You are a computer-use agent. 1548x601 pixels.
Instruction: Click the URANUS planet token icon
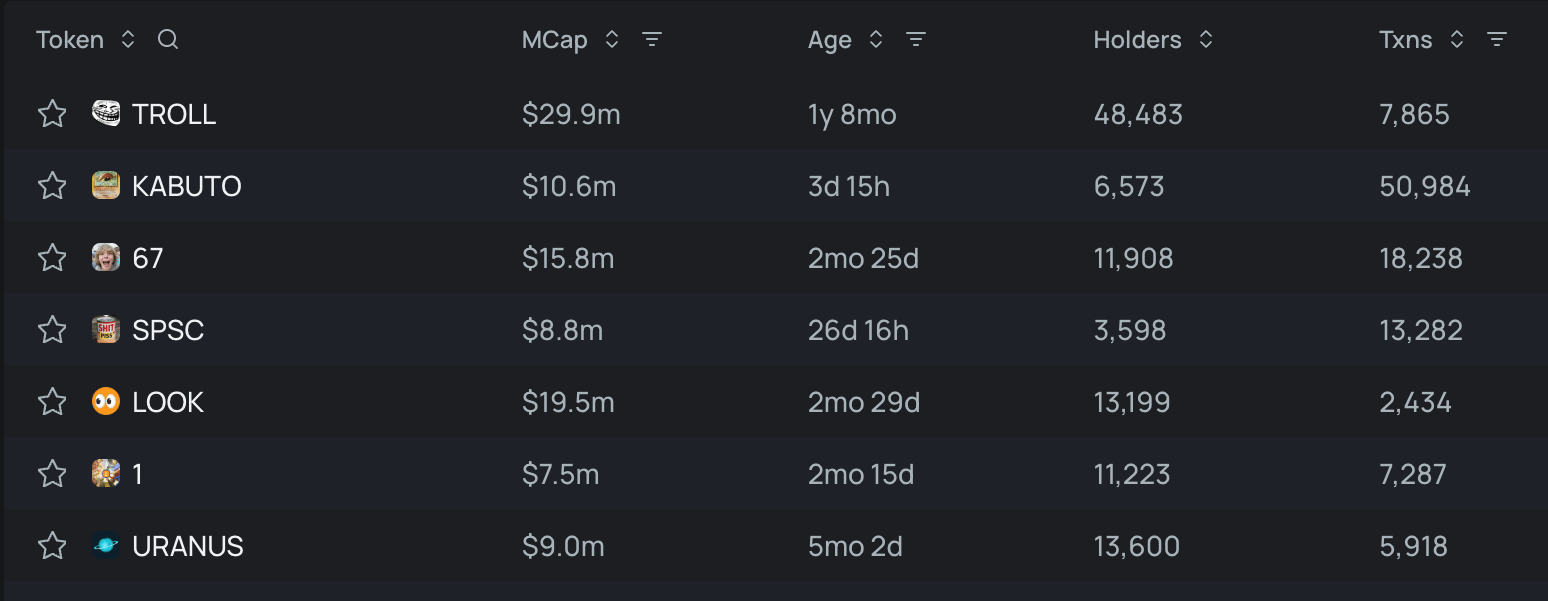106,546
